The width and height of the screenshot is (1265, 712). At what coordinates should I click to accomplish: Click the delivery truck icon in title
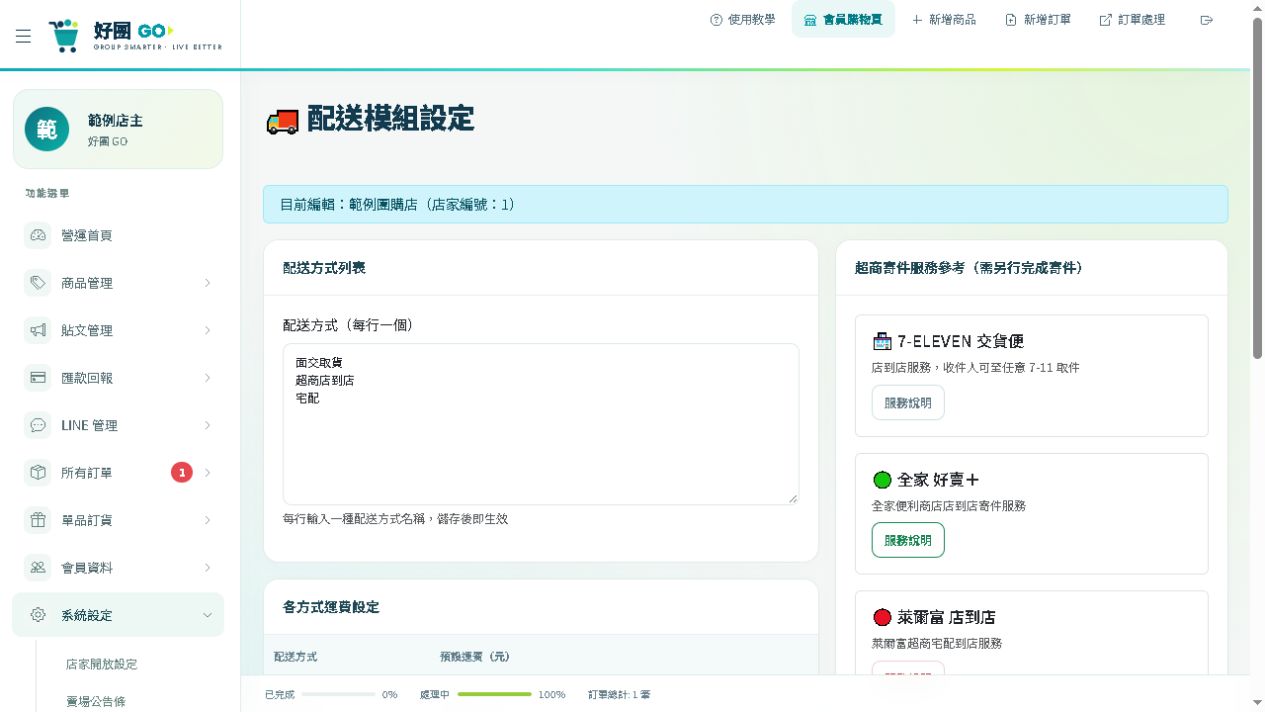[283, 122]
